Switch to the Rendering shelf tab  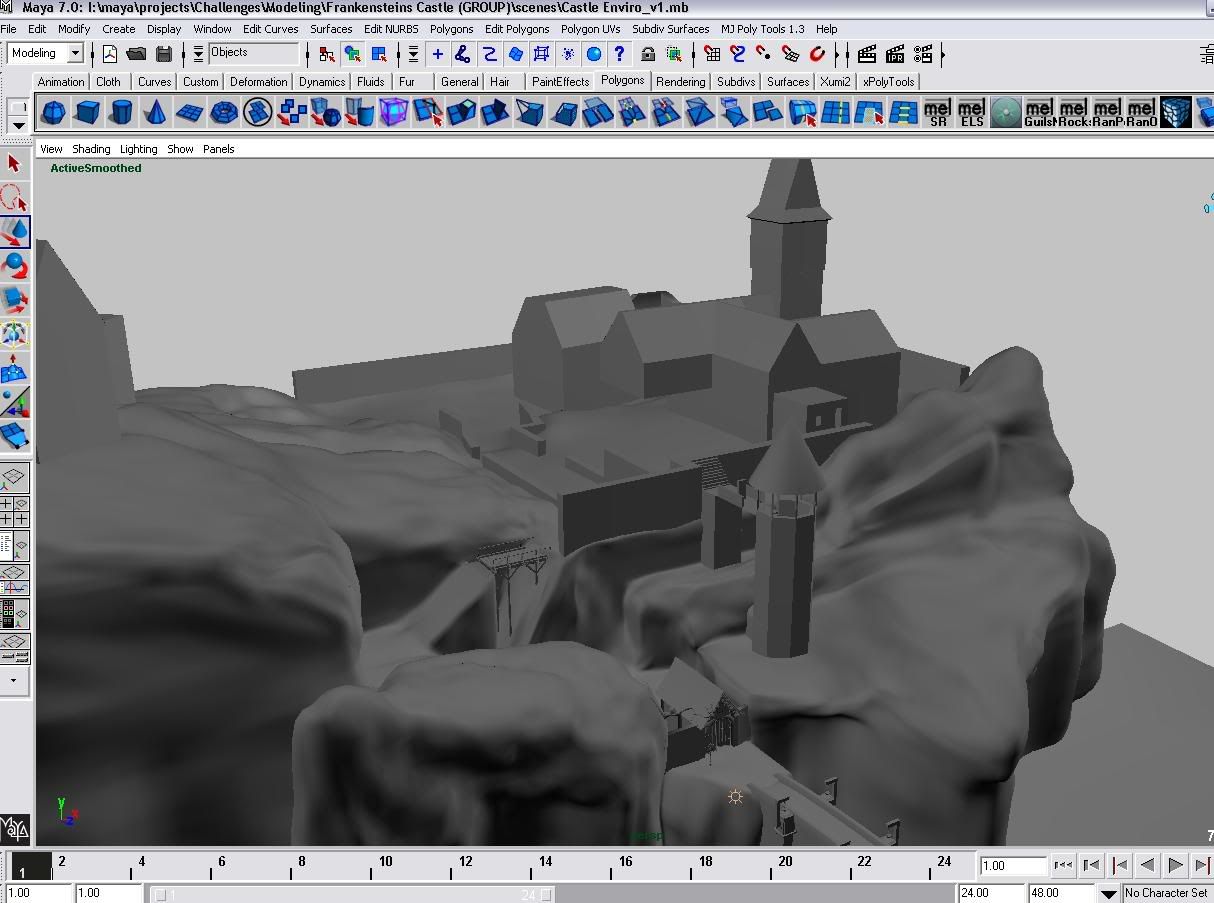tap(680, 82)
